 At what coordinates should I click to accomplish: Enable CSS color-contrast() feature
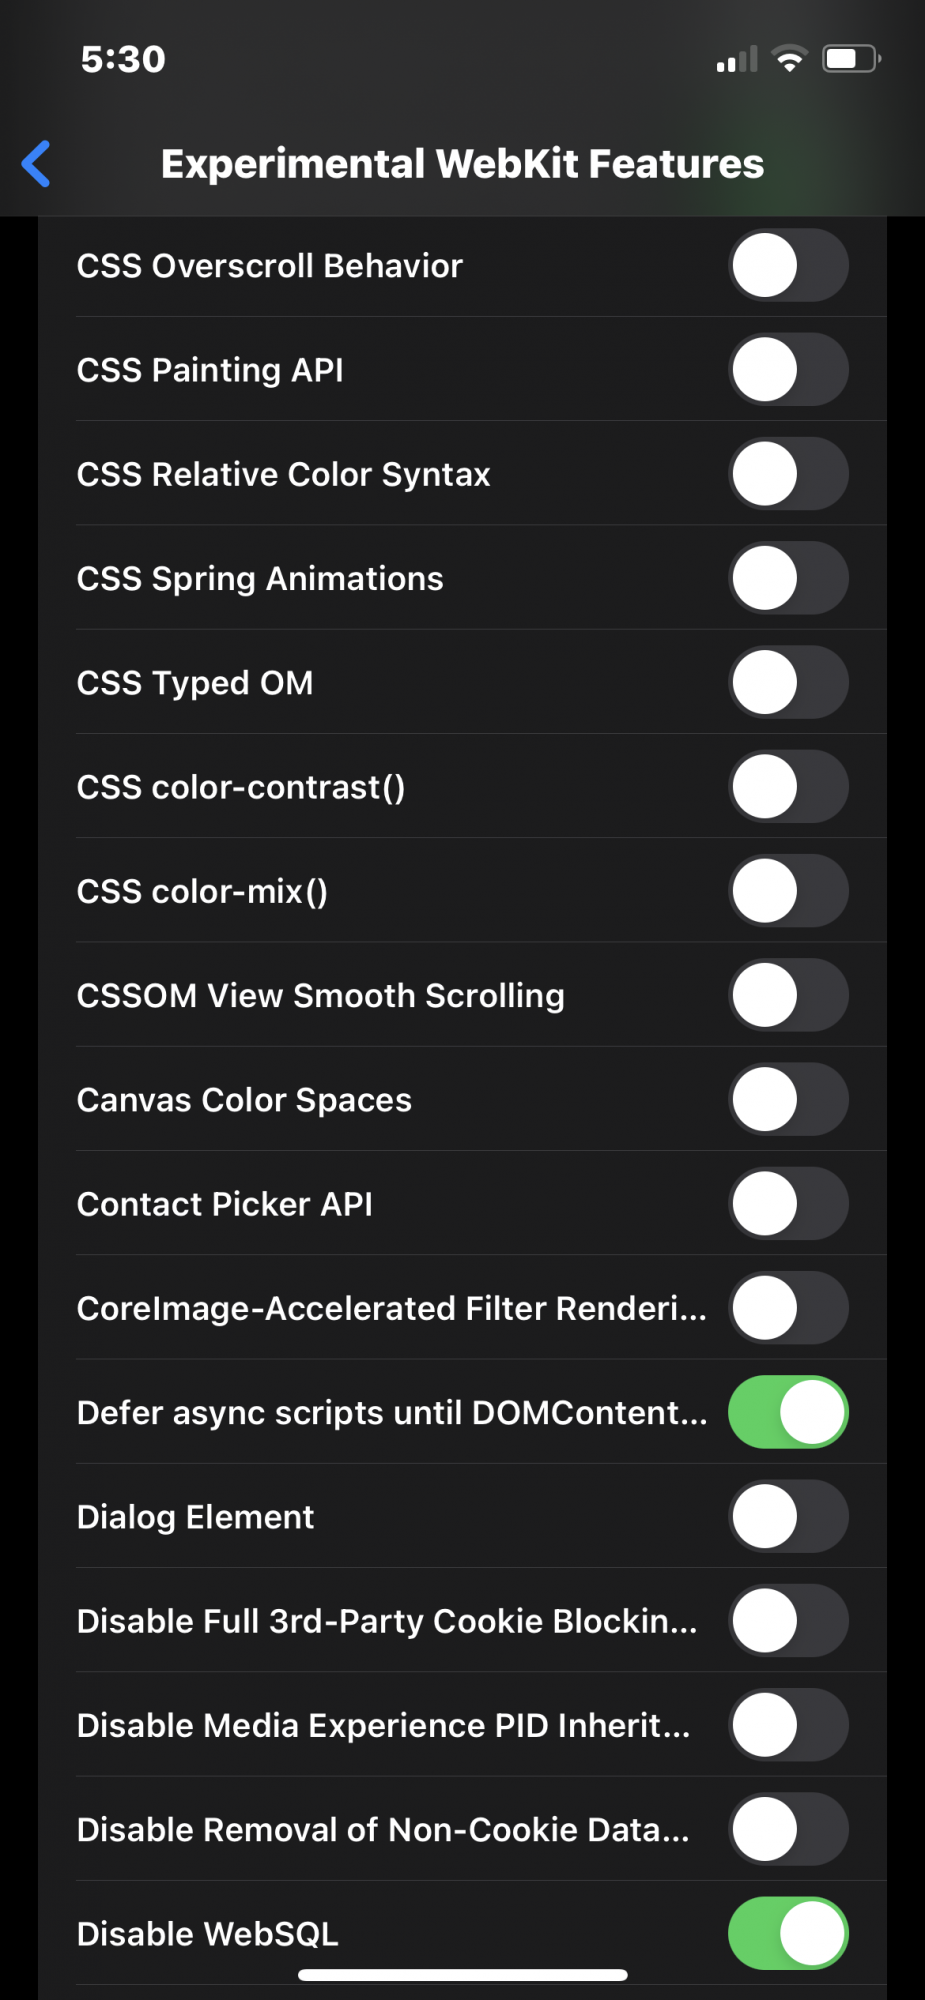click(788, 787)
